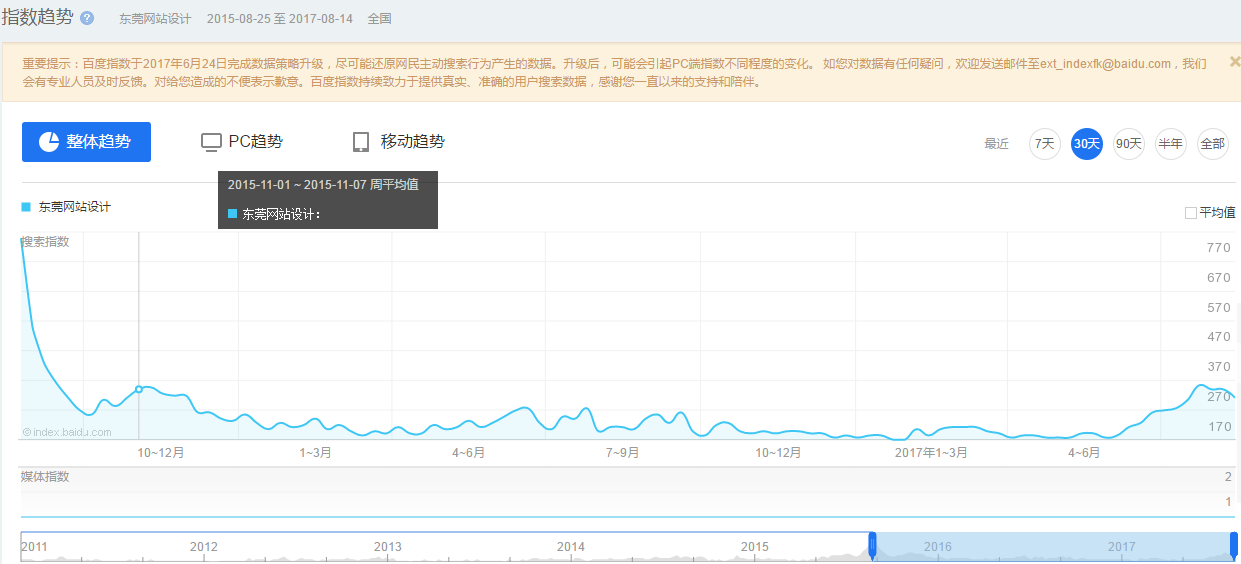The image size is (1241, 564).
Task: Choose the 全部 time range
Action: (1213, 144)
